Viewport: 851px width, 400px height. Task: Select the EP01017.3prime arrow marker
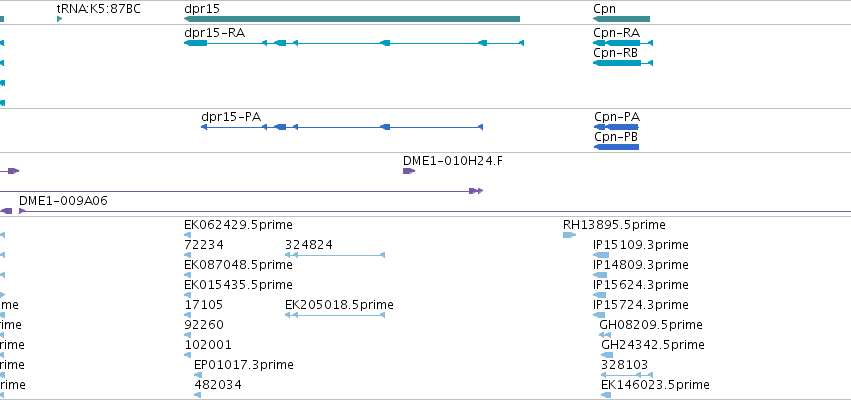point(198,375)
